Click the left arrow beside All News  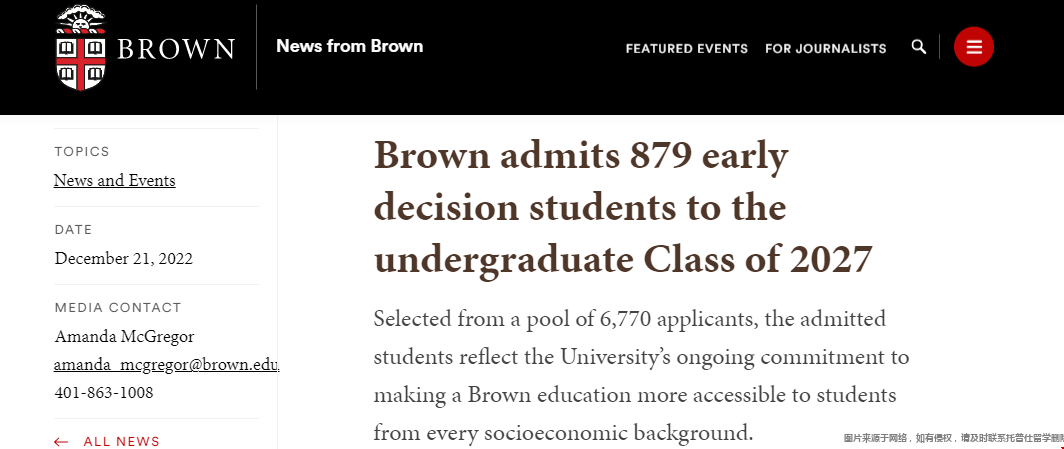(x=61, y=442)
